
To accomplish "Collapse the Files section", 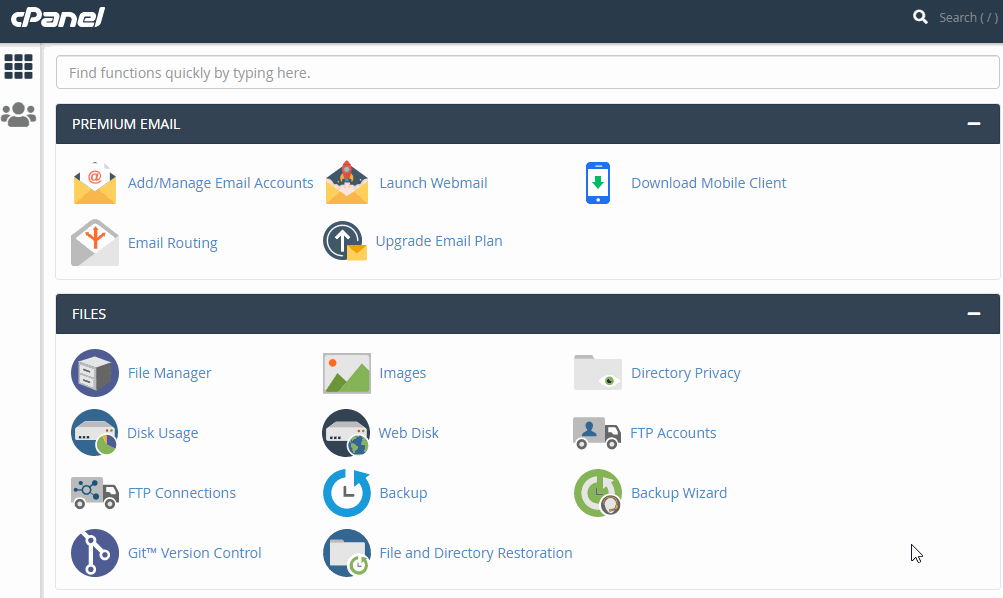I will pos(974,314).
